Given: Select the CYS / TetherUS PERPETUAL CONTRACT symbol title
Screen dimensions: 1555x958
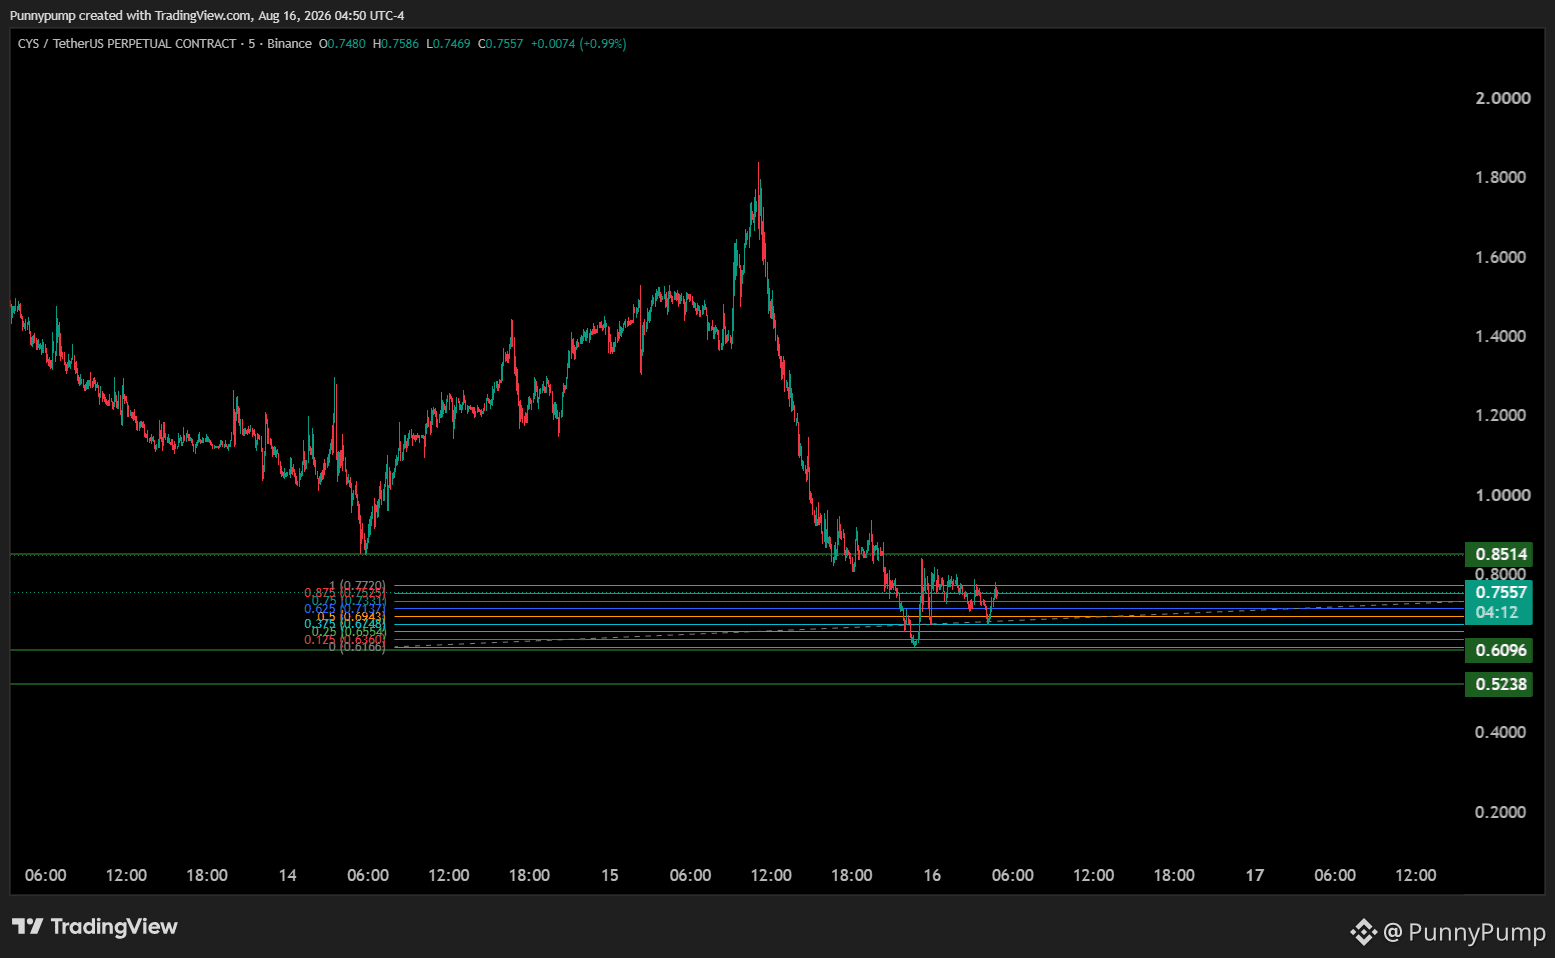Looking at the screenshot, I should (127, 44).
